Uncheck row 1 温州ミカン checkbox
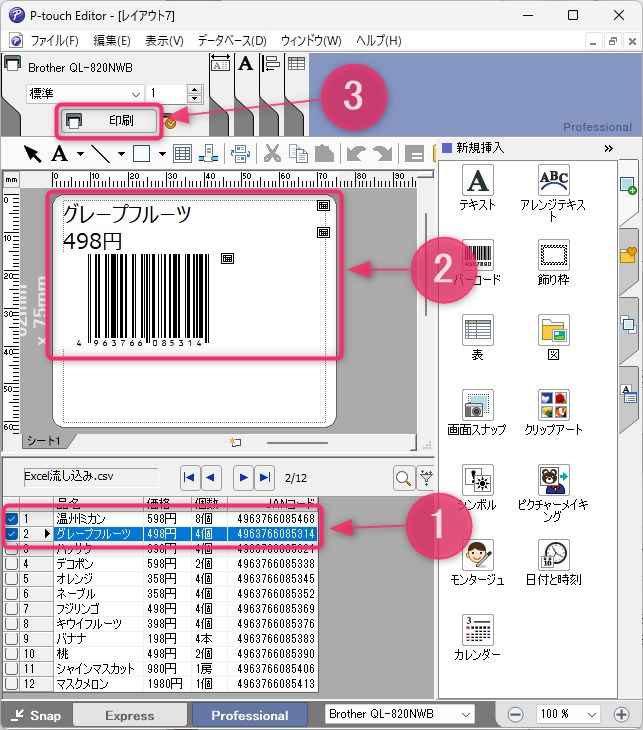Image resolution: width=643 pixels, height=730 pixels. click(x=11, y=518)
